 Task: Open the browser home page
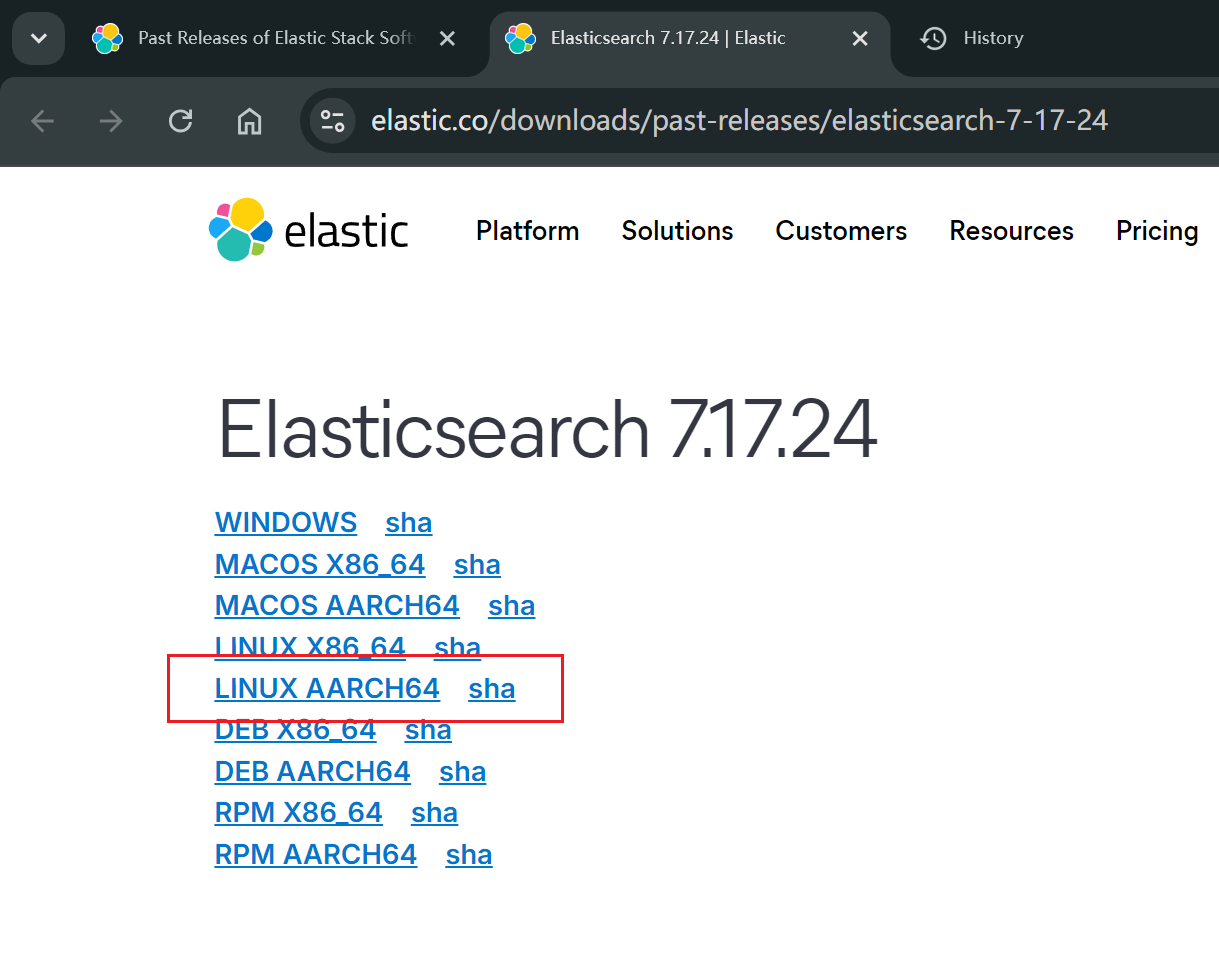coord(249,121)
